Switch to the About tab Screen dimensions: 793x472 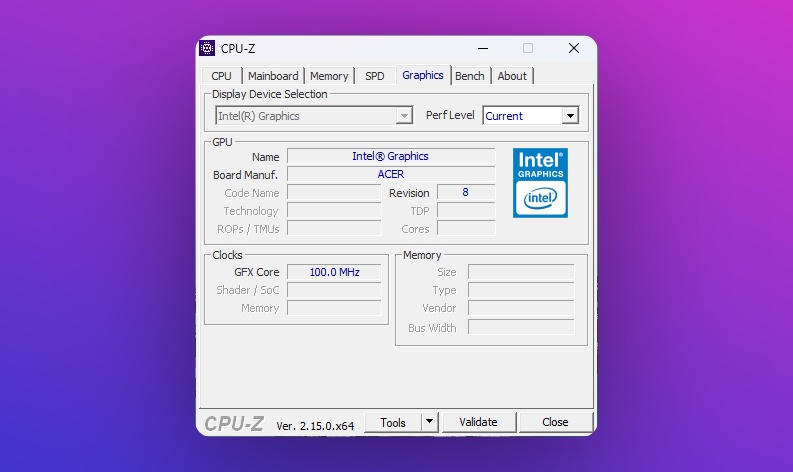pyautogui.click(x=512, y=76)
